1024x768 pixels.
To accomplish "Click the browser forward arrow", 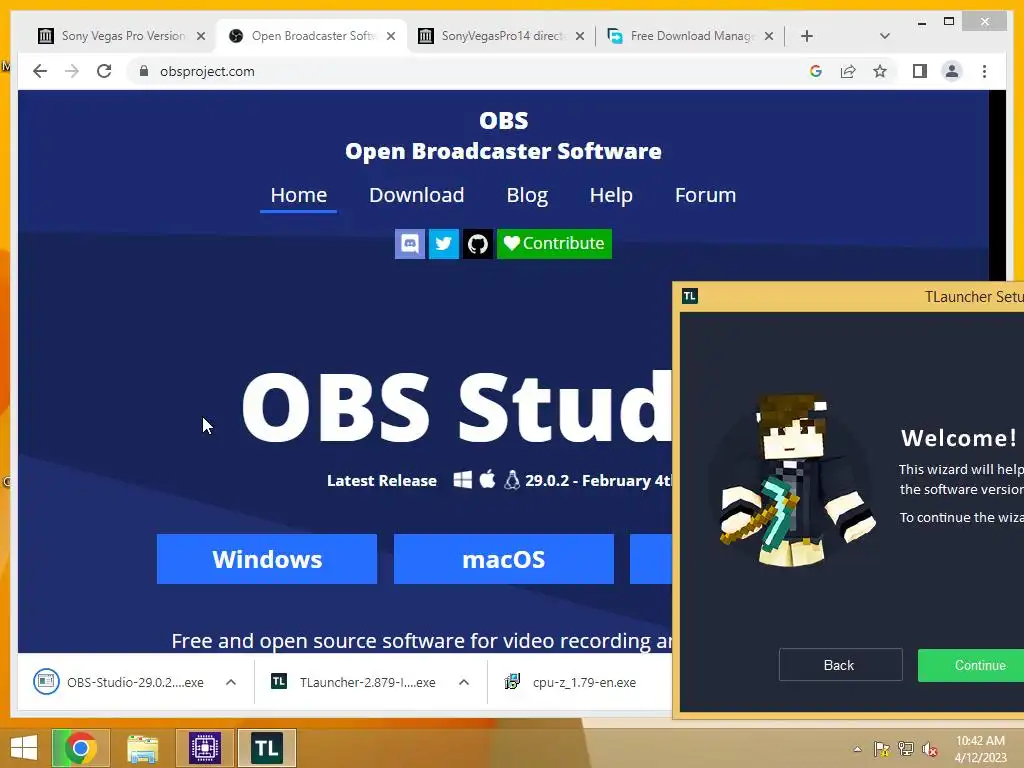I will pyautogui.click(x=72, y=71).
